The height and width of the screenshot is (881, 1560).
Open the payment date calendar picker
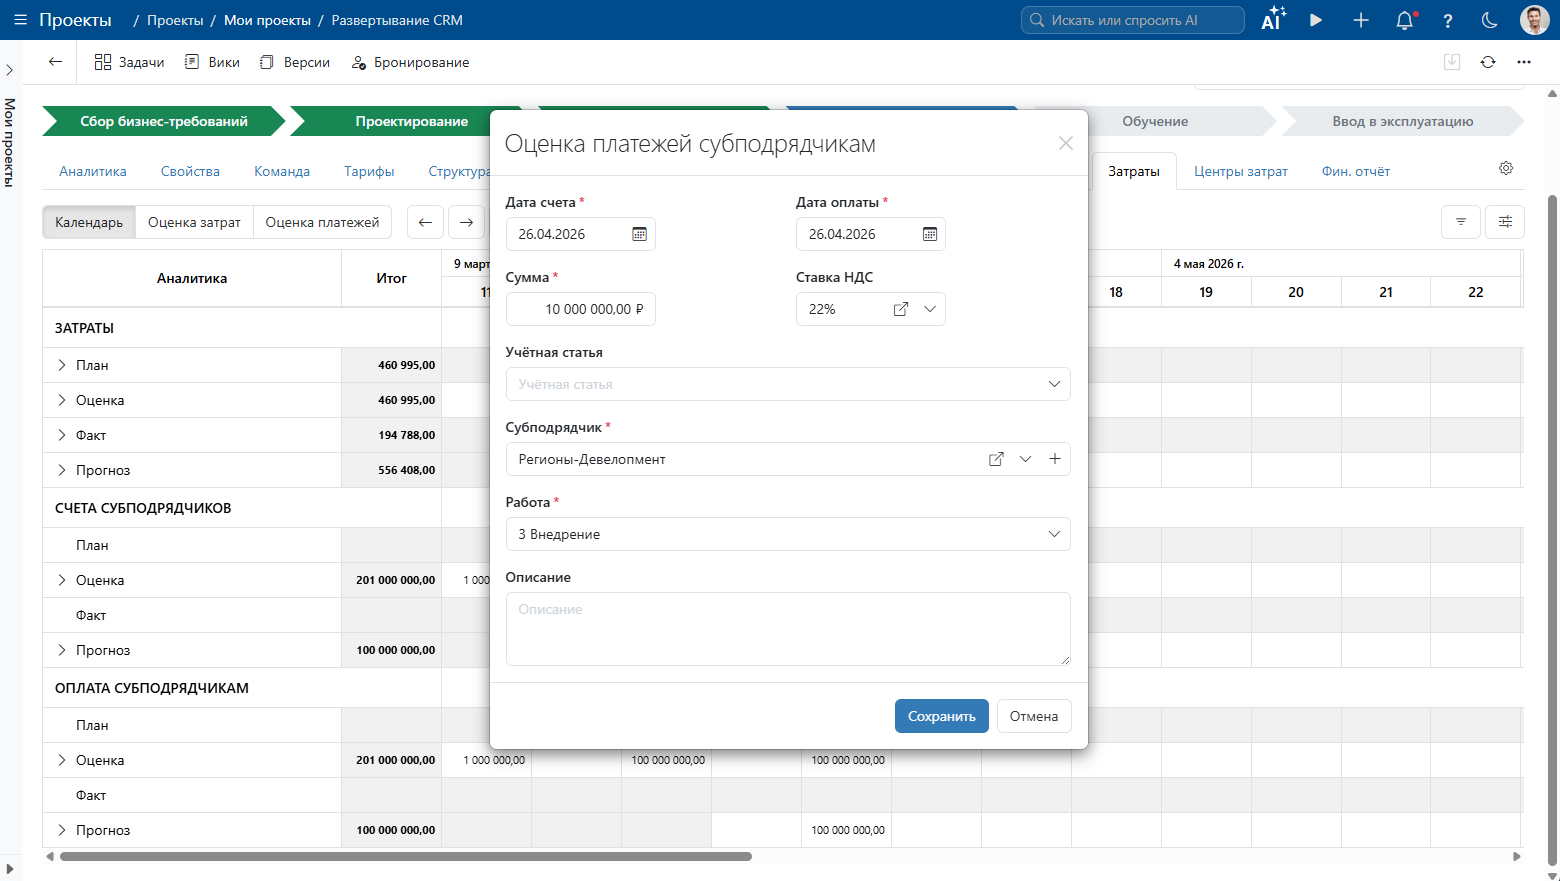click(929, 234)
